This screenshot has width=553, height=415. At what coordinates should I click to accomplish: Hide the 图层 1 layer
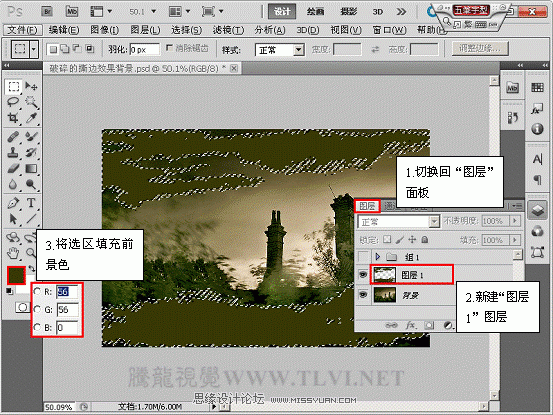click(363, 275)
